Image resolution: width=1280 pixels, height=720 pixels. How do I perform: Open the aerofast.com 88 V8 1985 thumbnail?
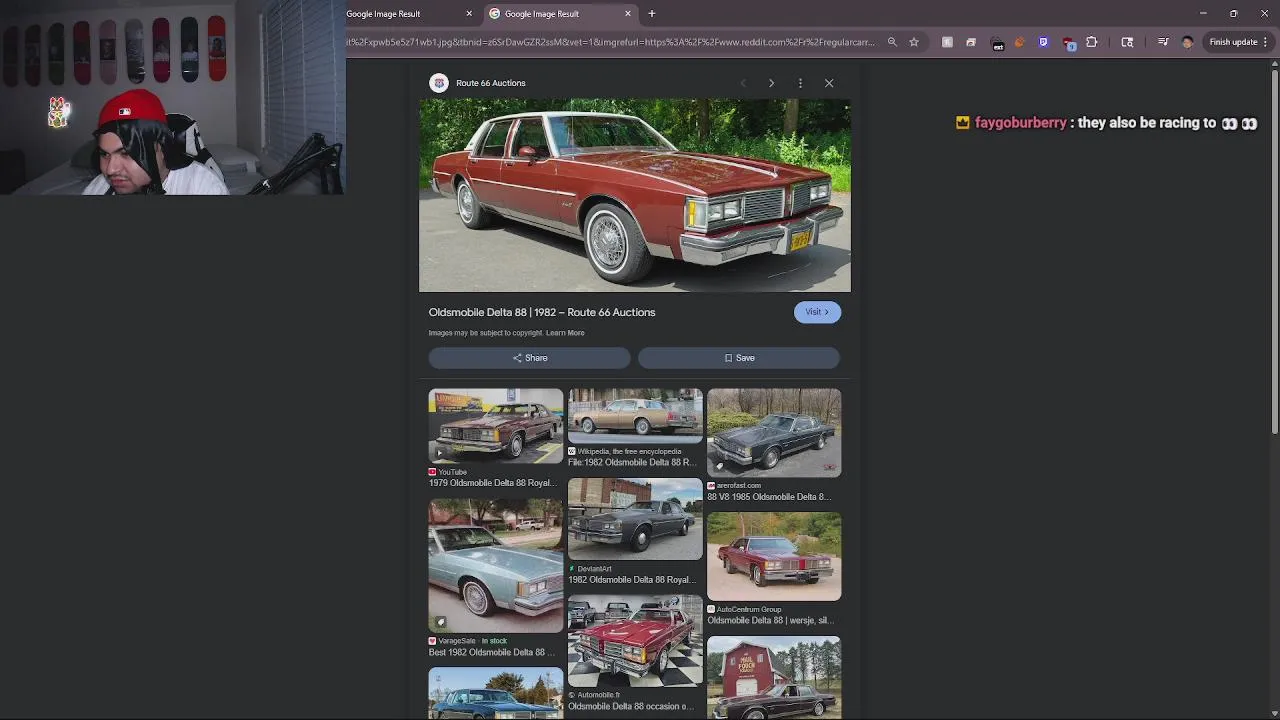(x=774, y=433)
